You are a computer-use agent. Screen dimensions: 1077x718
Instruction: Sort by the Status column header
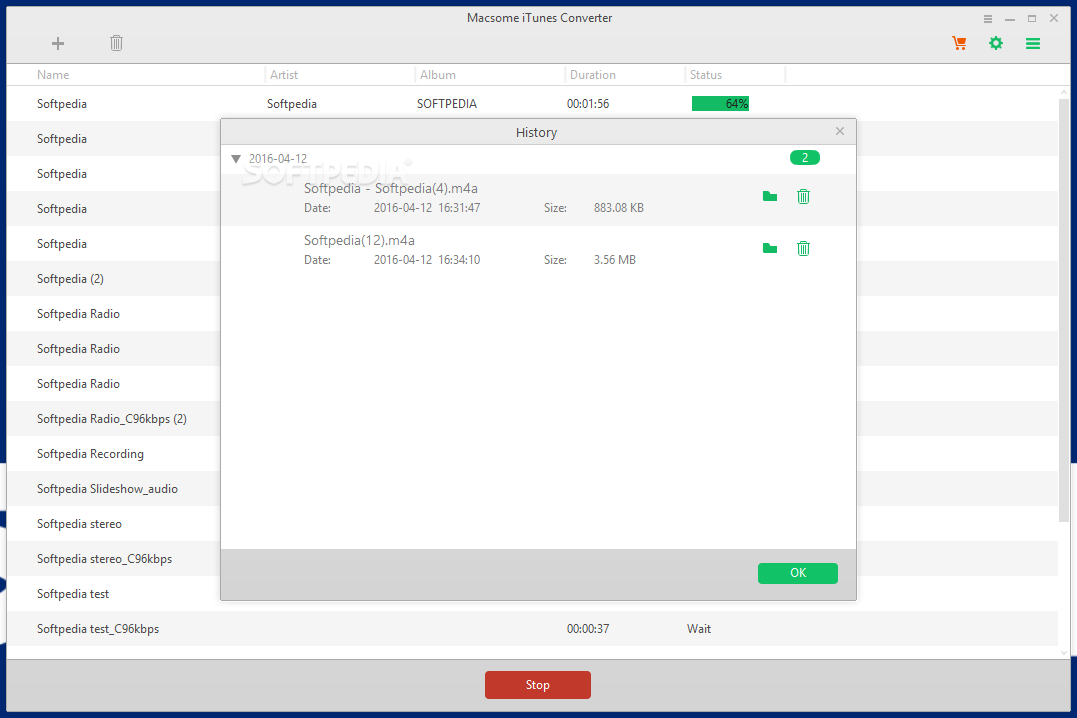(x=705, y=75)
